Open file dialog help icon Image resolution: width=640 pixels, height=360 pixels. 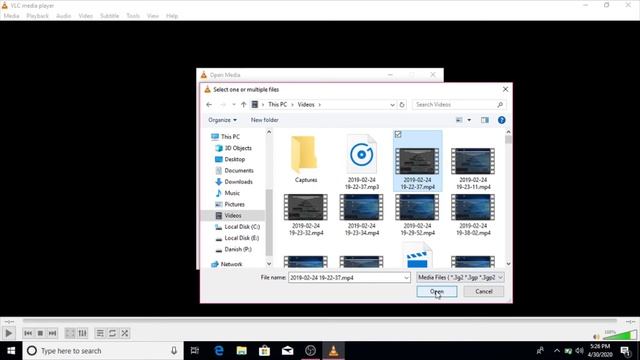(502, 120)
